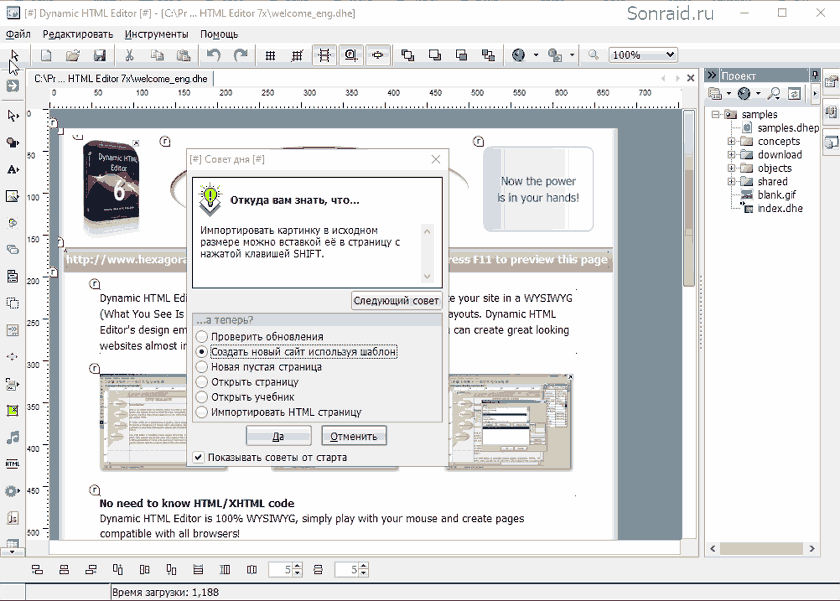Open file using the folder toolbar icon
The height and width of the screenshot is (601, 840).
pos(73,55)
